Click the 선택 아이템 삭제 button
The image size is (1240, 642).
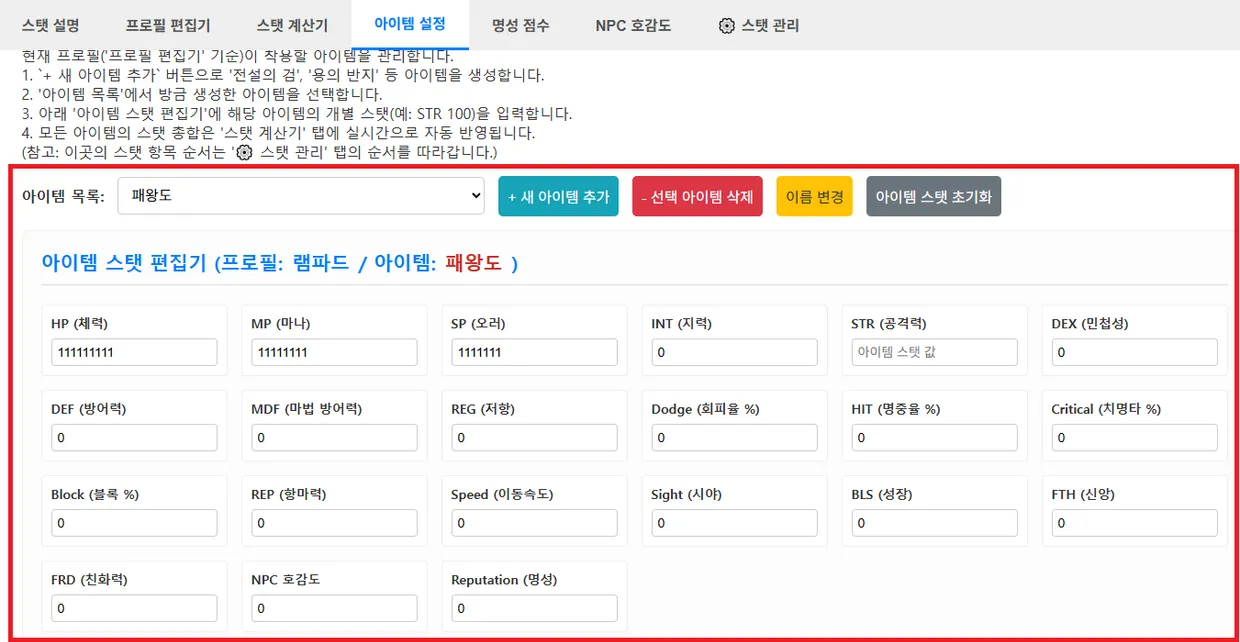698,197
